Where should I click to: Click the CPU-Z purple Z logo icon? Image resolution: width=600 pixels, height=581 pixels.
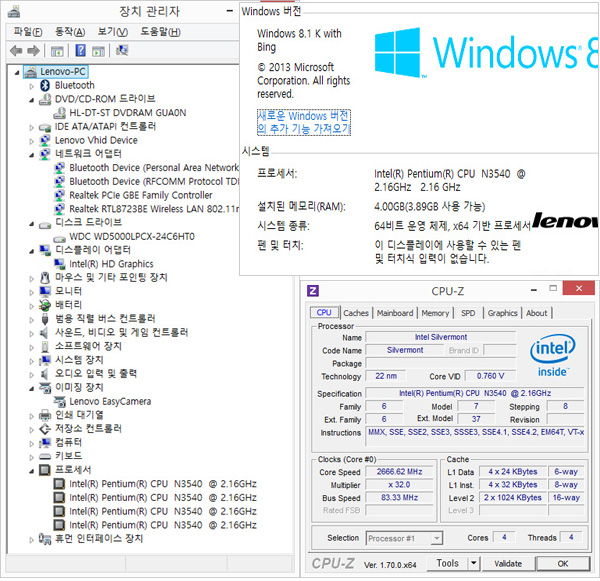point(313,291)
